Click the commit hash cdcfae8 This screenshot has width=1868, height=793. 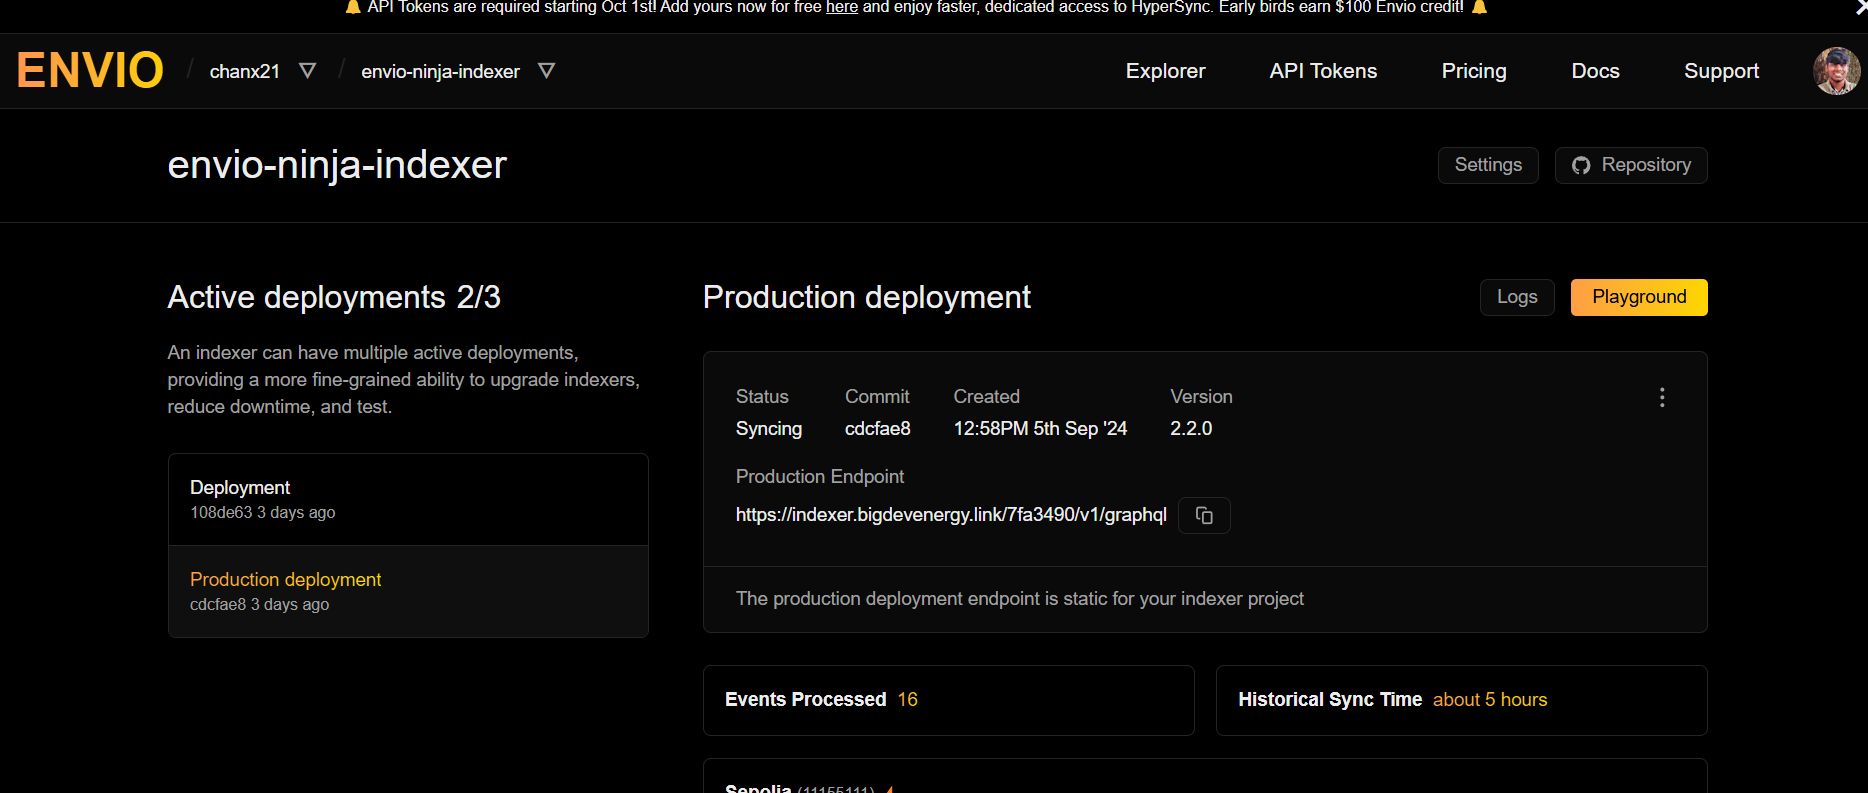pos(878,428)
